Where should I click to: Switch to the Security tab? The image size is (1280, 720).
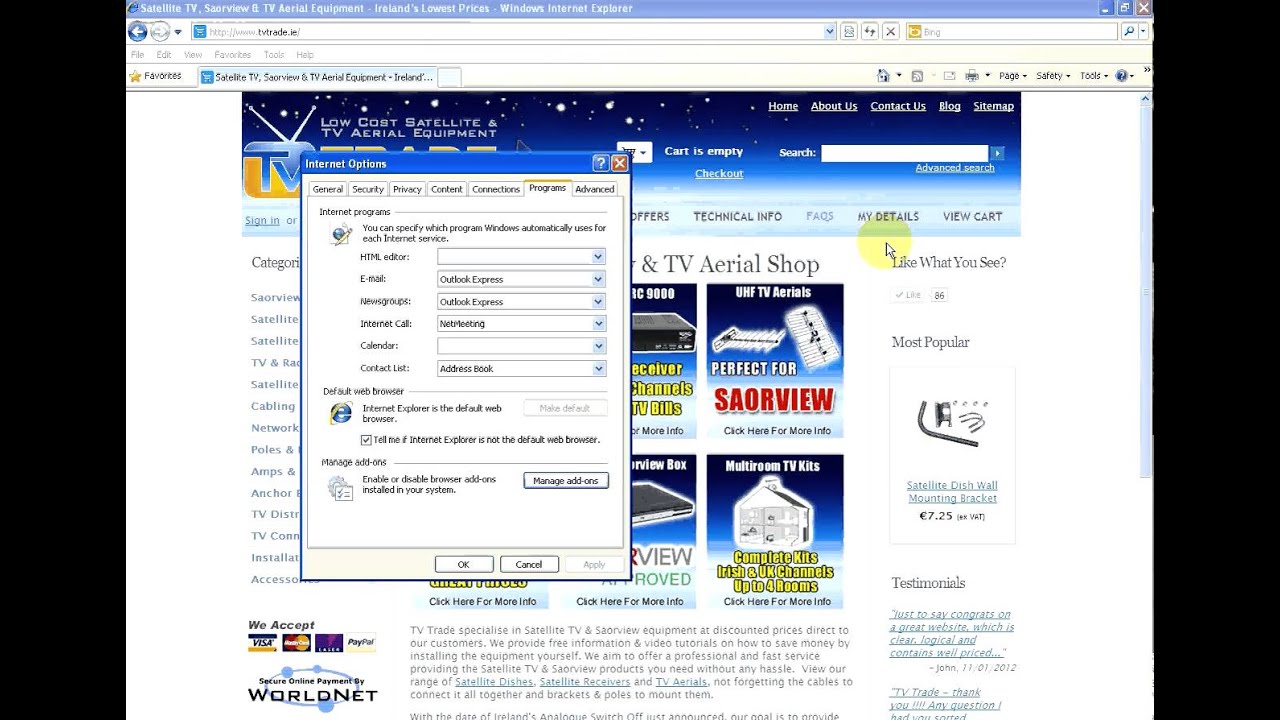(x=368, y=189)
